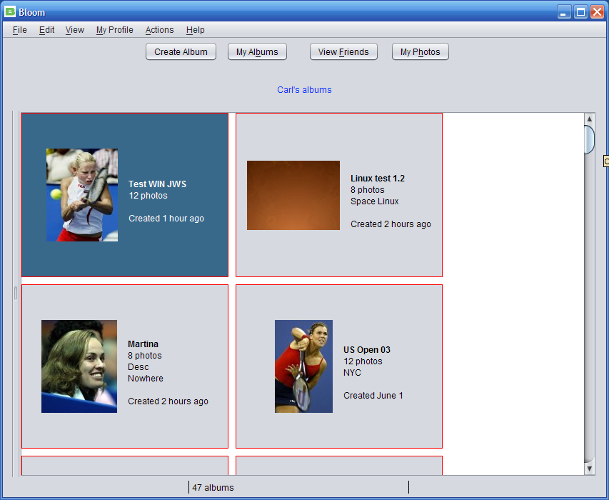Screen dimensions: 609x500
Task: Select the US Open 03 album thumbnail
Action: click(x=304, y=366)
